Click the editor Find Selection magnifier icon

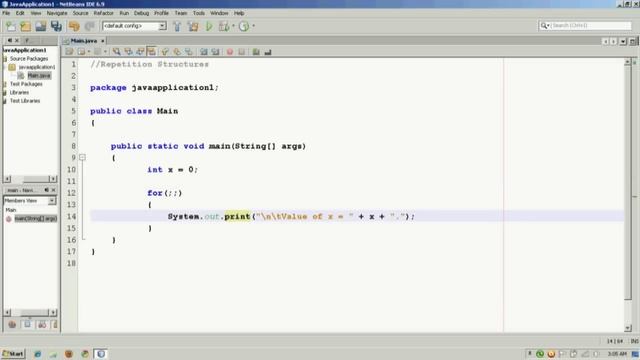coord(117,52)
